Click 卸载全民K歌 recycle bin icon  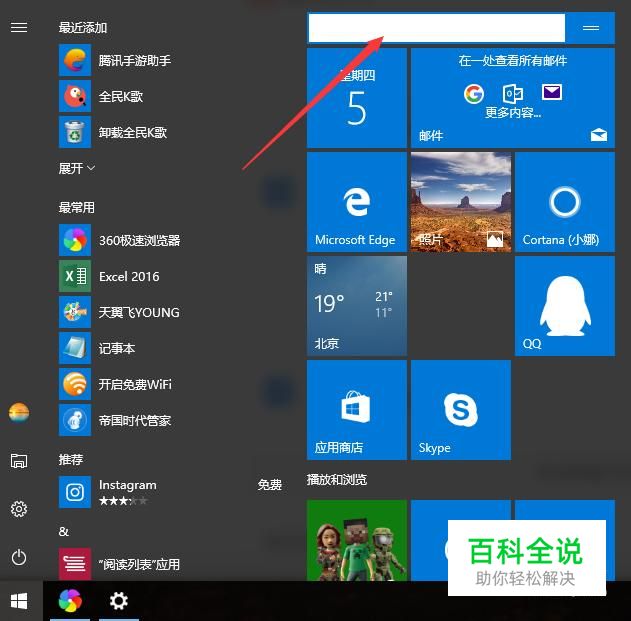click(75, 132)
